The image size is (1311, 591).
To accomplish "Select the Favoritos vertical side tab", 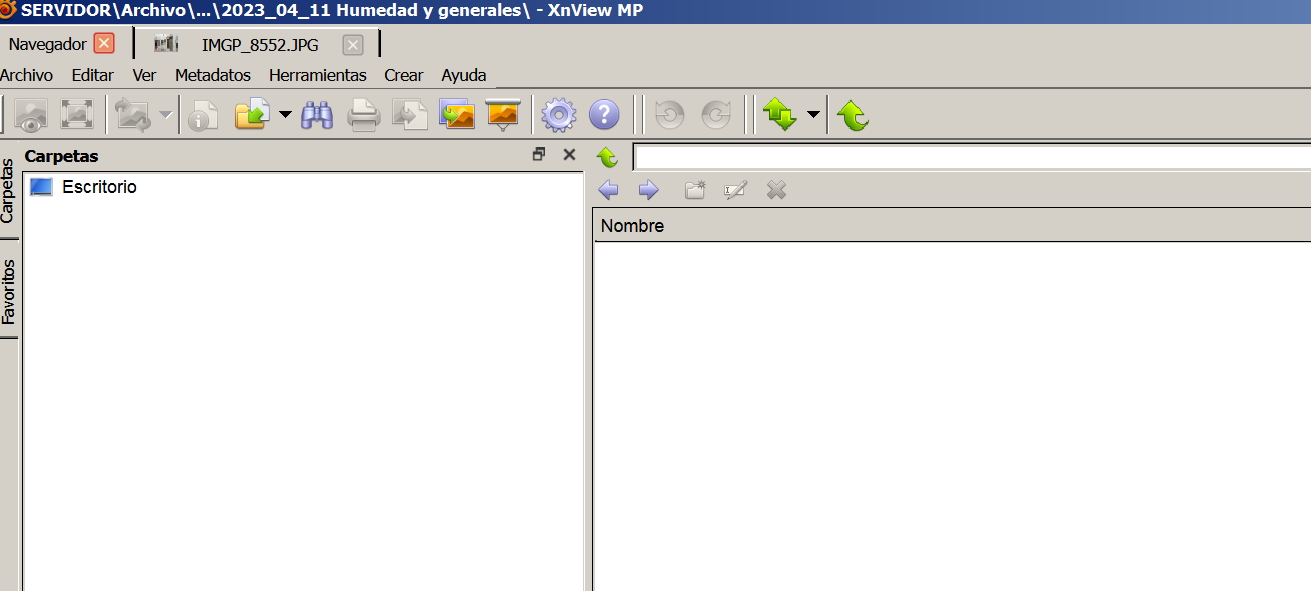I will point(8,291).
